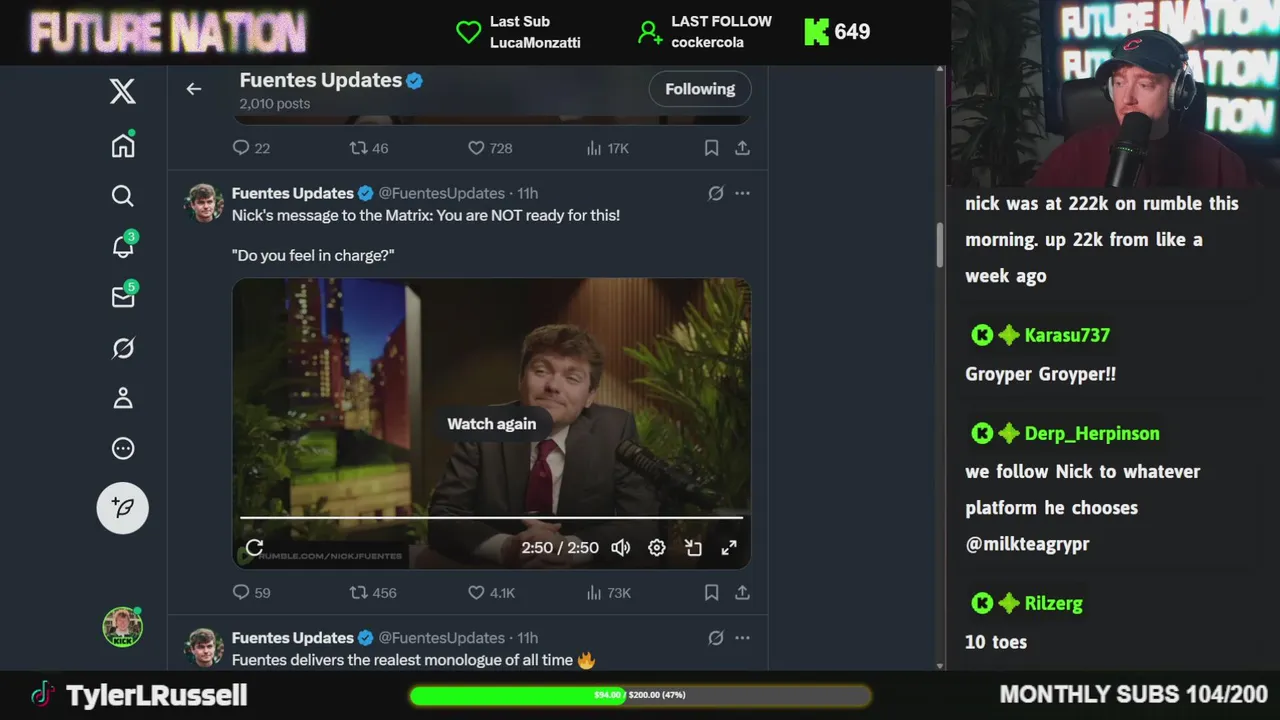
Task: Click chat username Karasu737
Action: pyautogui.click(x=1066, y=335)
